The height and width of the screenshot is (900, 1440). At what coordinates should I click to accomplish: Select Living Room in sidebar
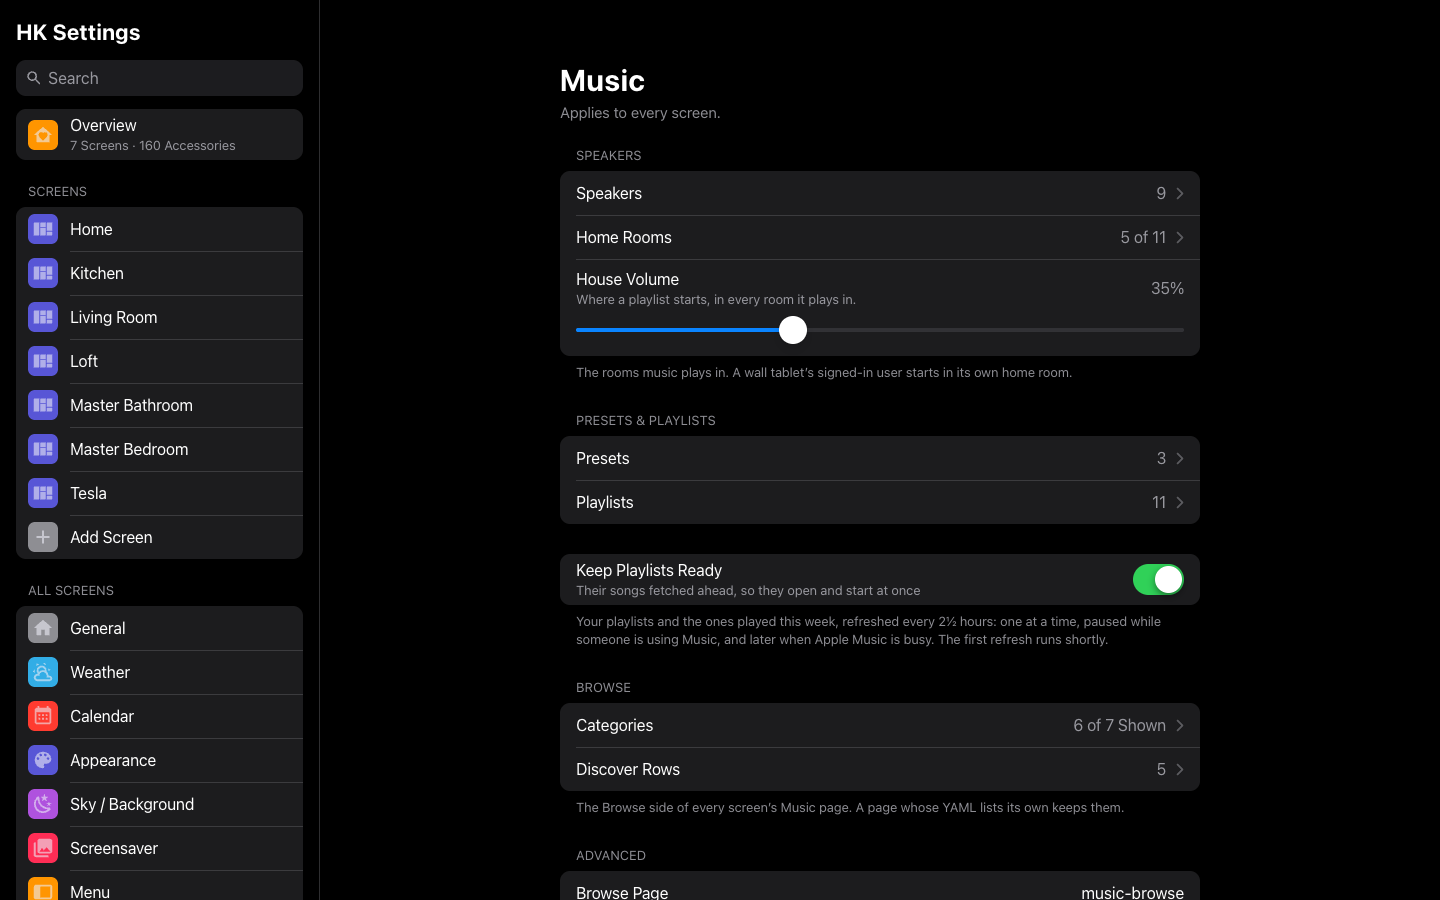click(x=159, y=317)
